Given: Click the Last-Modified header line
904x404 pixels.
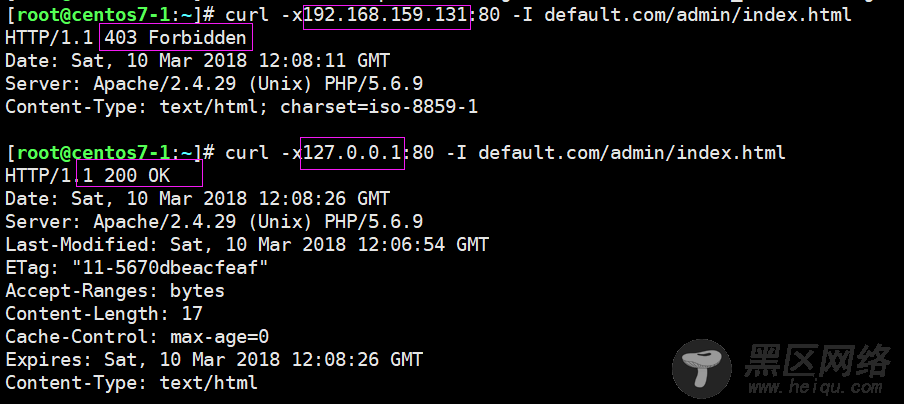Looking at the screenshot, I should coord(247,244).
